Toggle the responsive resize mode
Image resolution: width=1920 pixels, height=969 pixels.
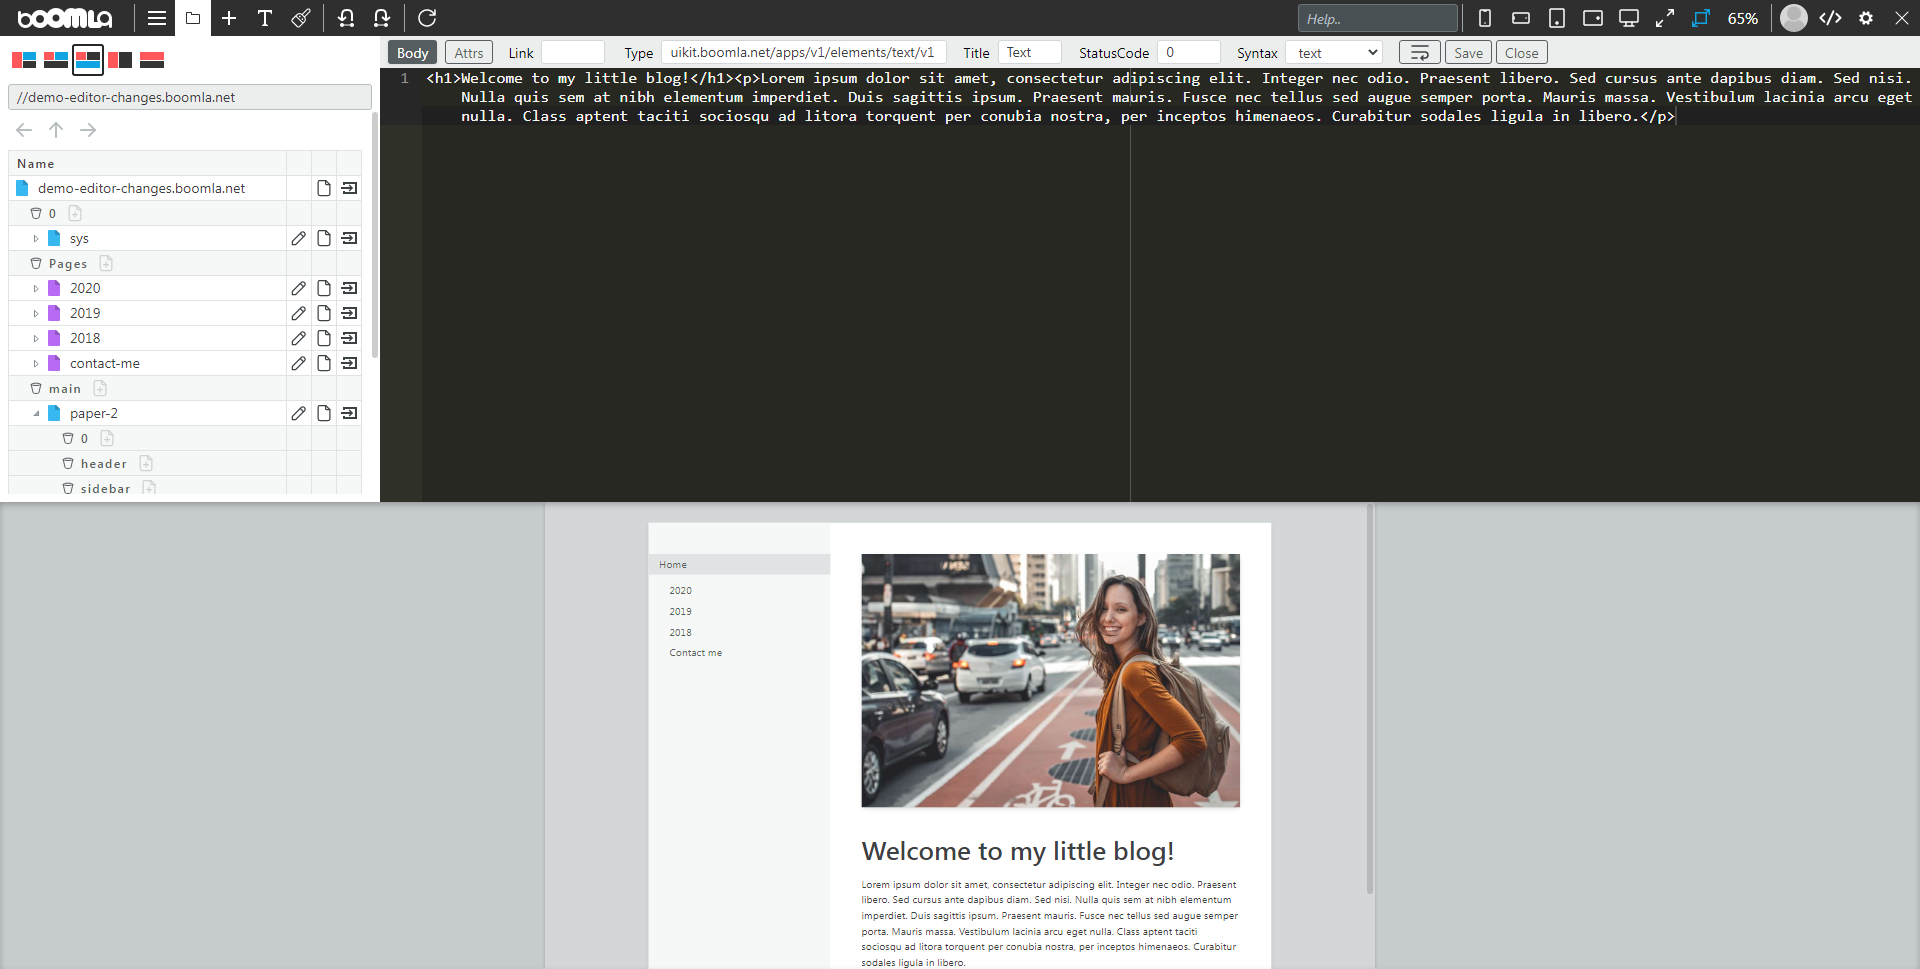coord(1700,18)
